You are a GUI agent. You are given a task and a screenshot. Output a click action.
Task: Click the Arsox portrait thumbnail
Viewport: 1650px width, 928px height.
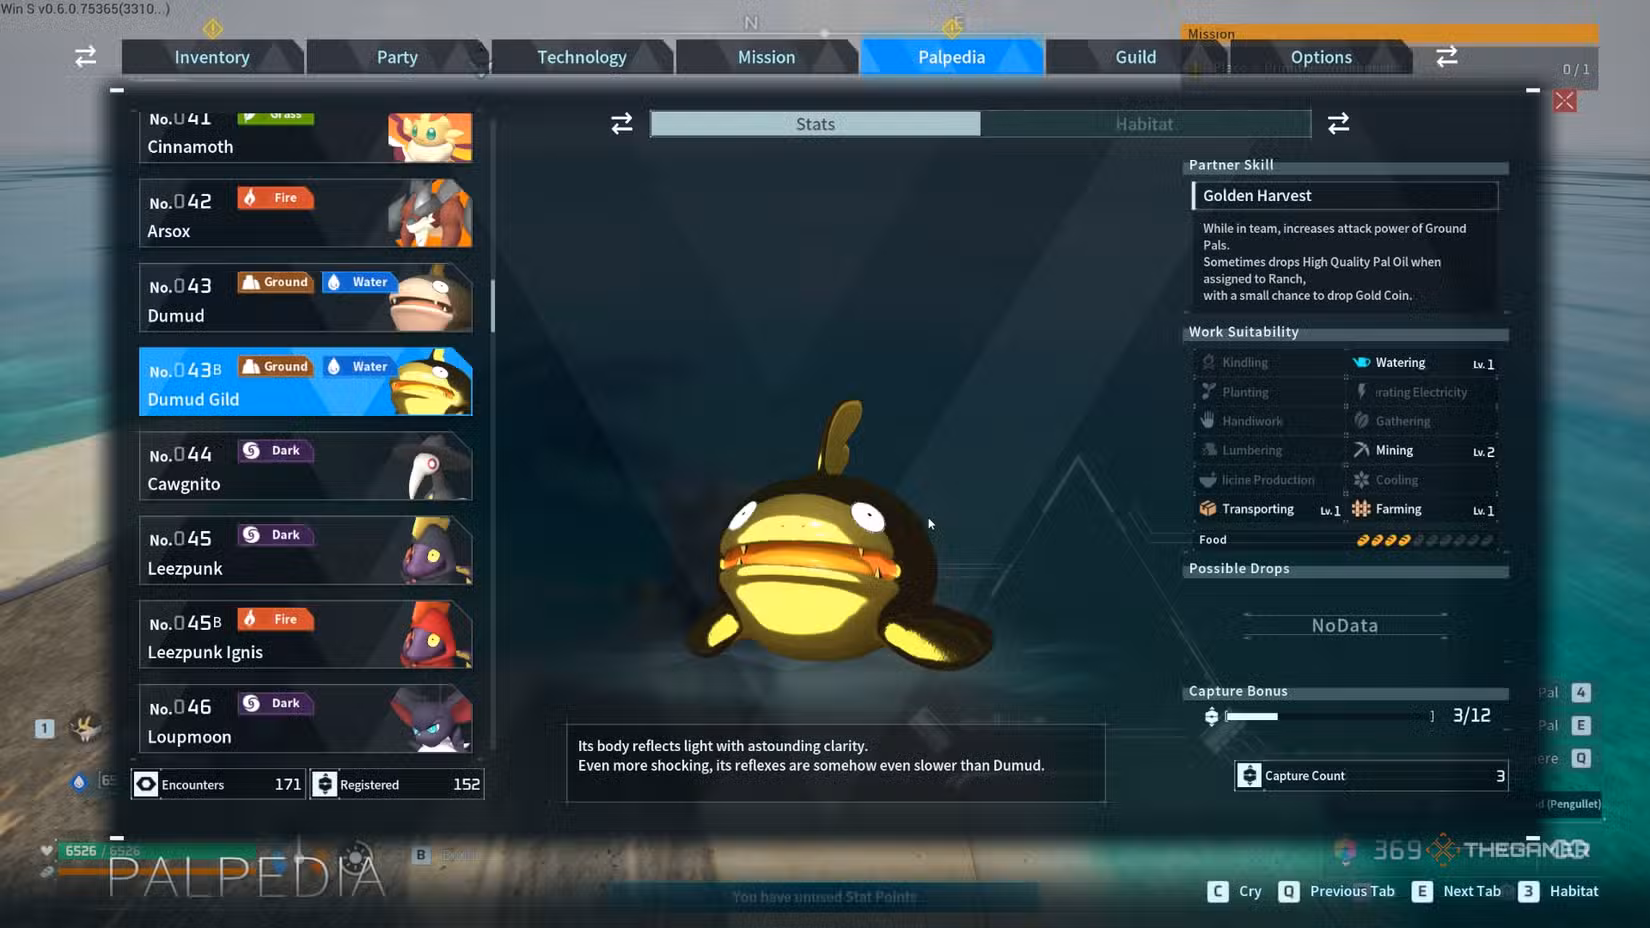pyautogui.click(x=430, y=213)
